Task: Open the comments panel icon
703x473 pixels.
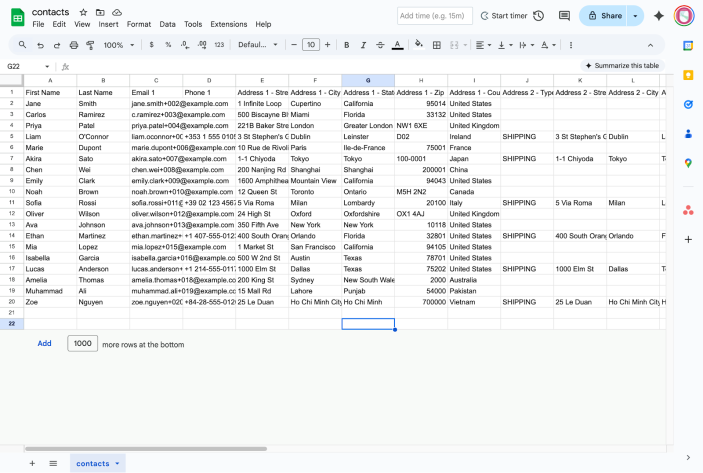Action: point(564,16)
